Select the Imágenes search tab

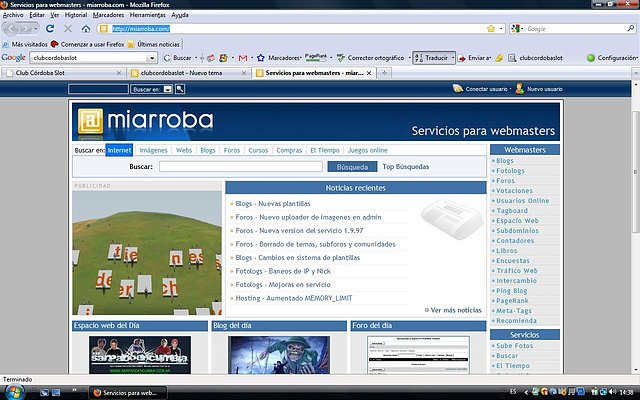coord(153,150)
